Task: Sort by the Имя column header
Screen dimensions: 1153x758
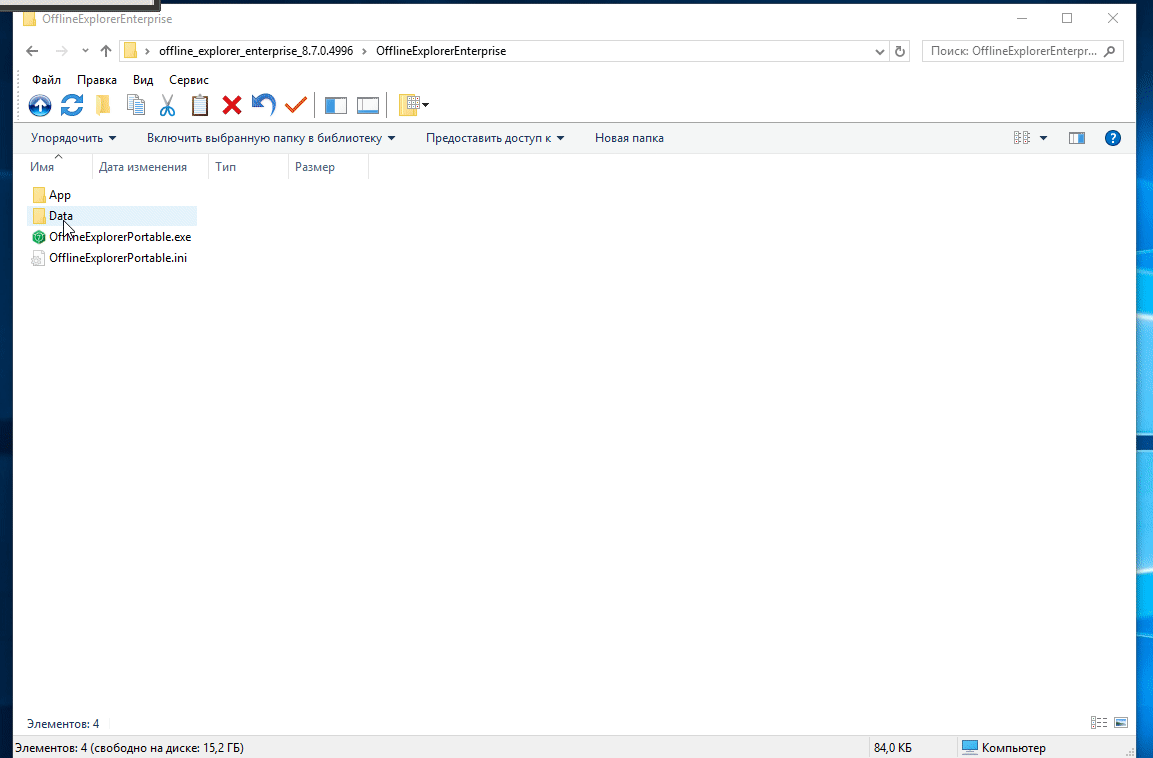Action: coord(59,167)
